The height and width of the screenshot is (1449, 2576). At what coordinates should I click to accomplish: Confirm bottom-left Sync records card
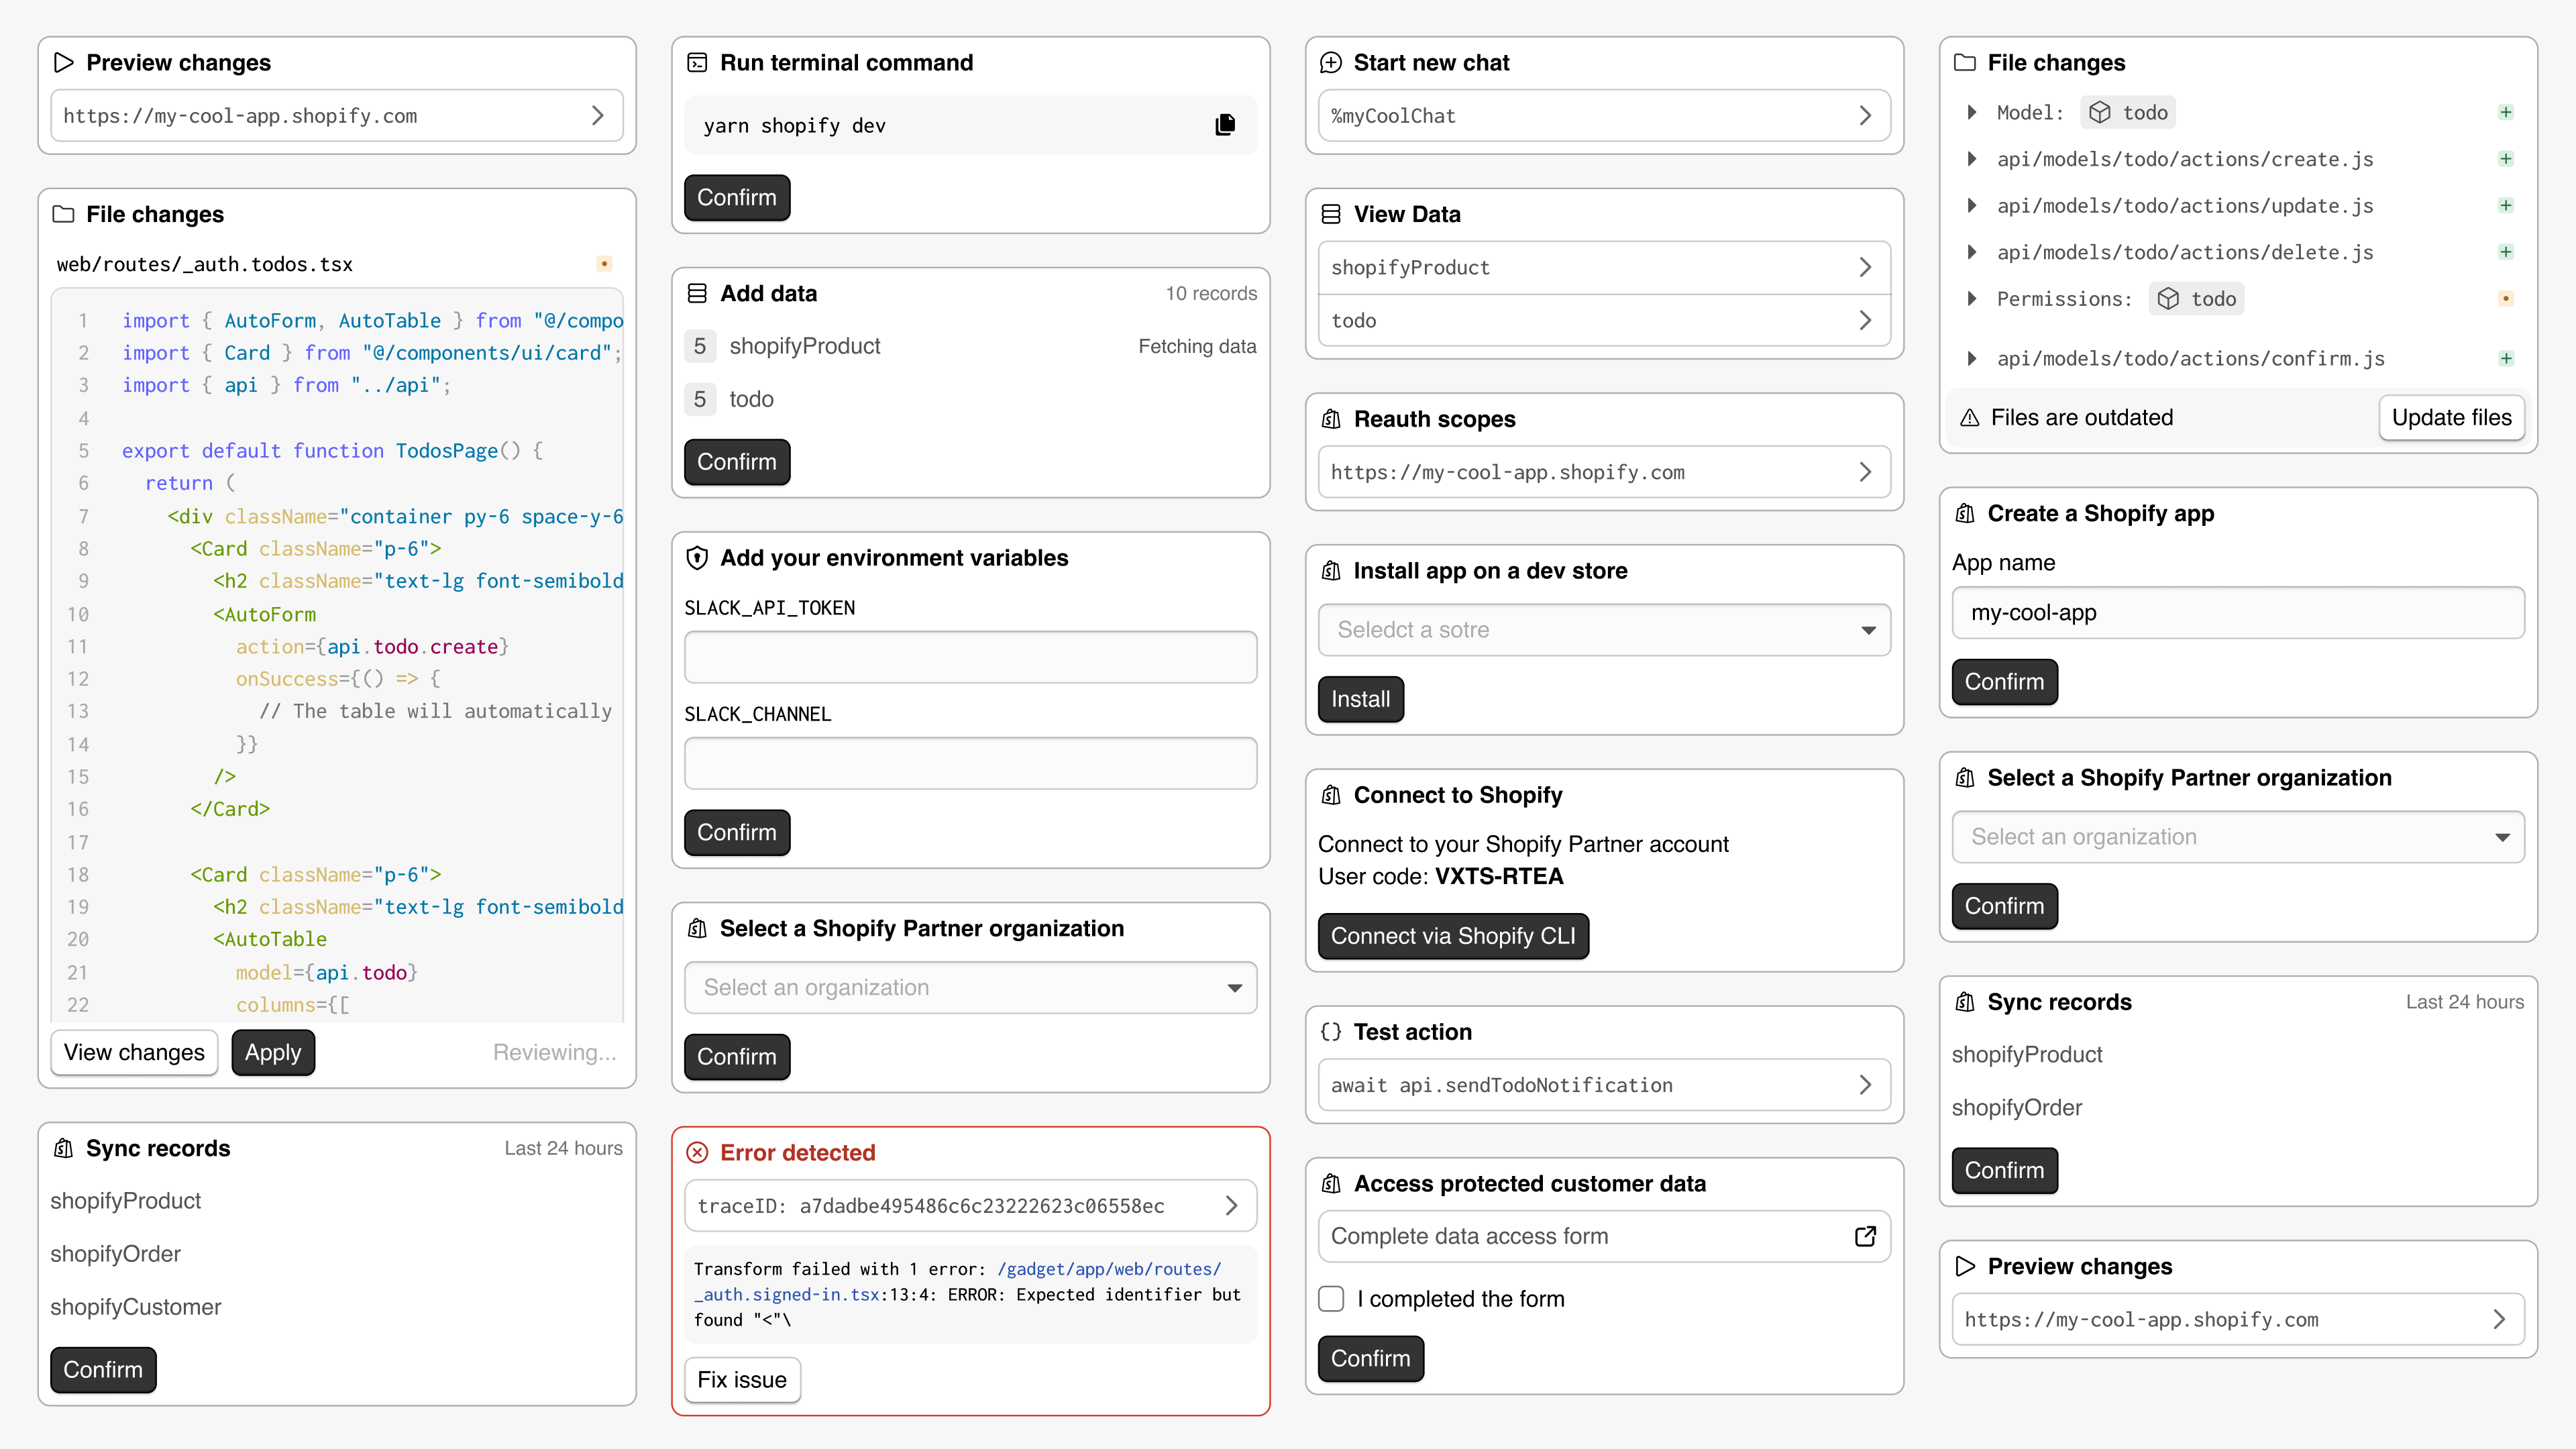coord(103,1370)
